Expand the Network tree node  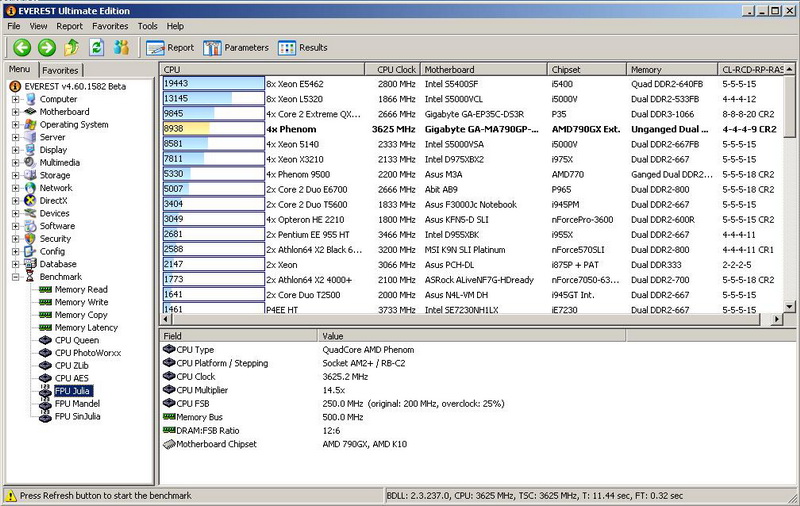(15, 188)
